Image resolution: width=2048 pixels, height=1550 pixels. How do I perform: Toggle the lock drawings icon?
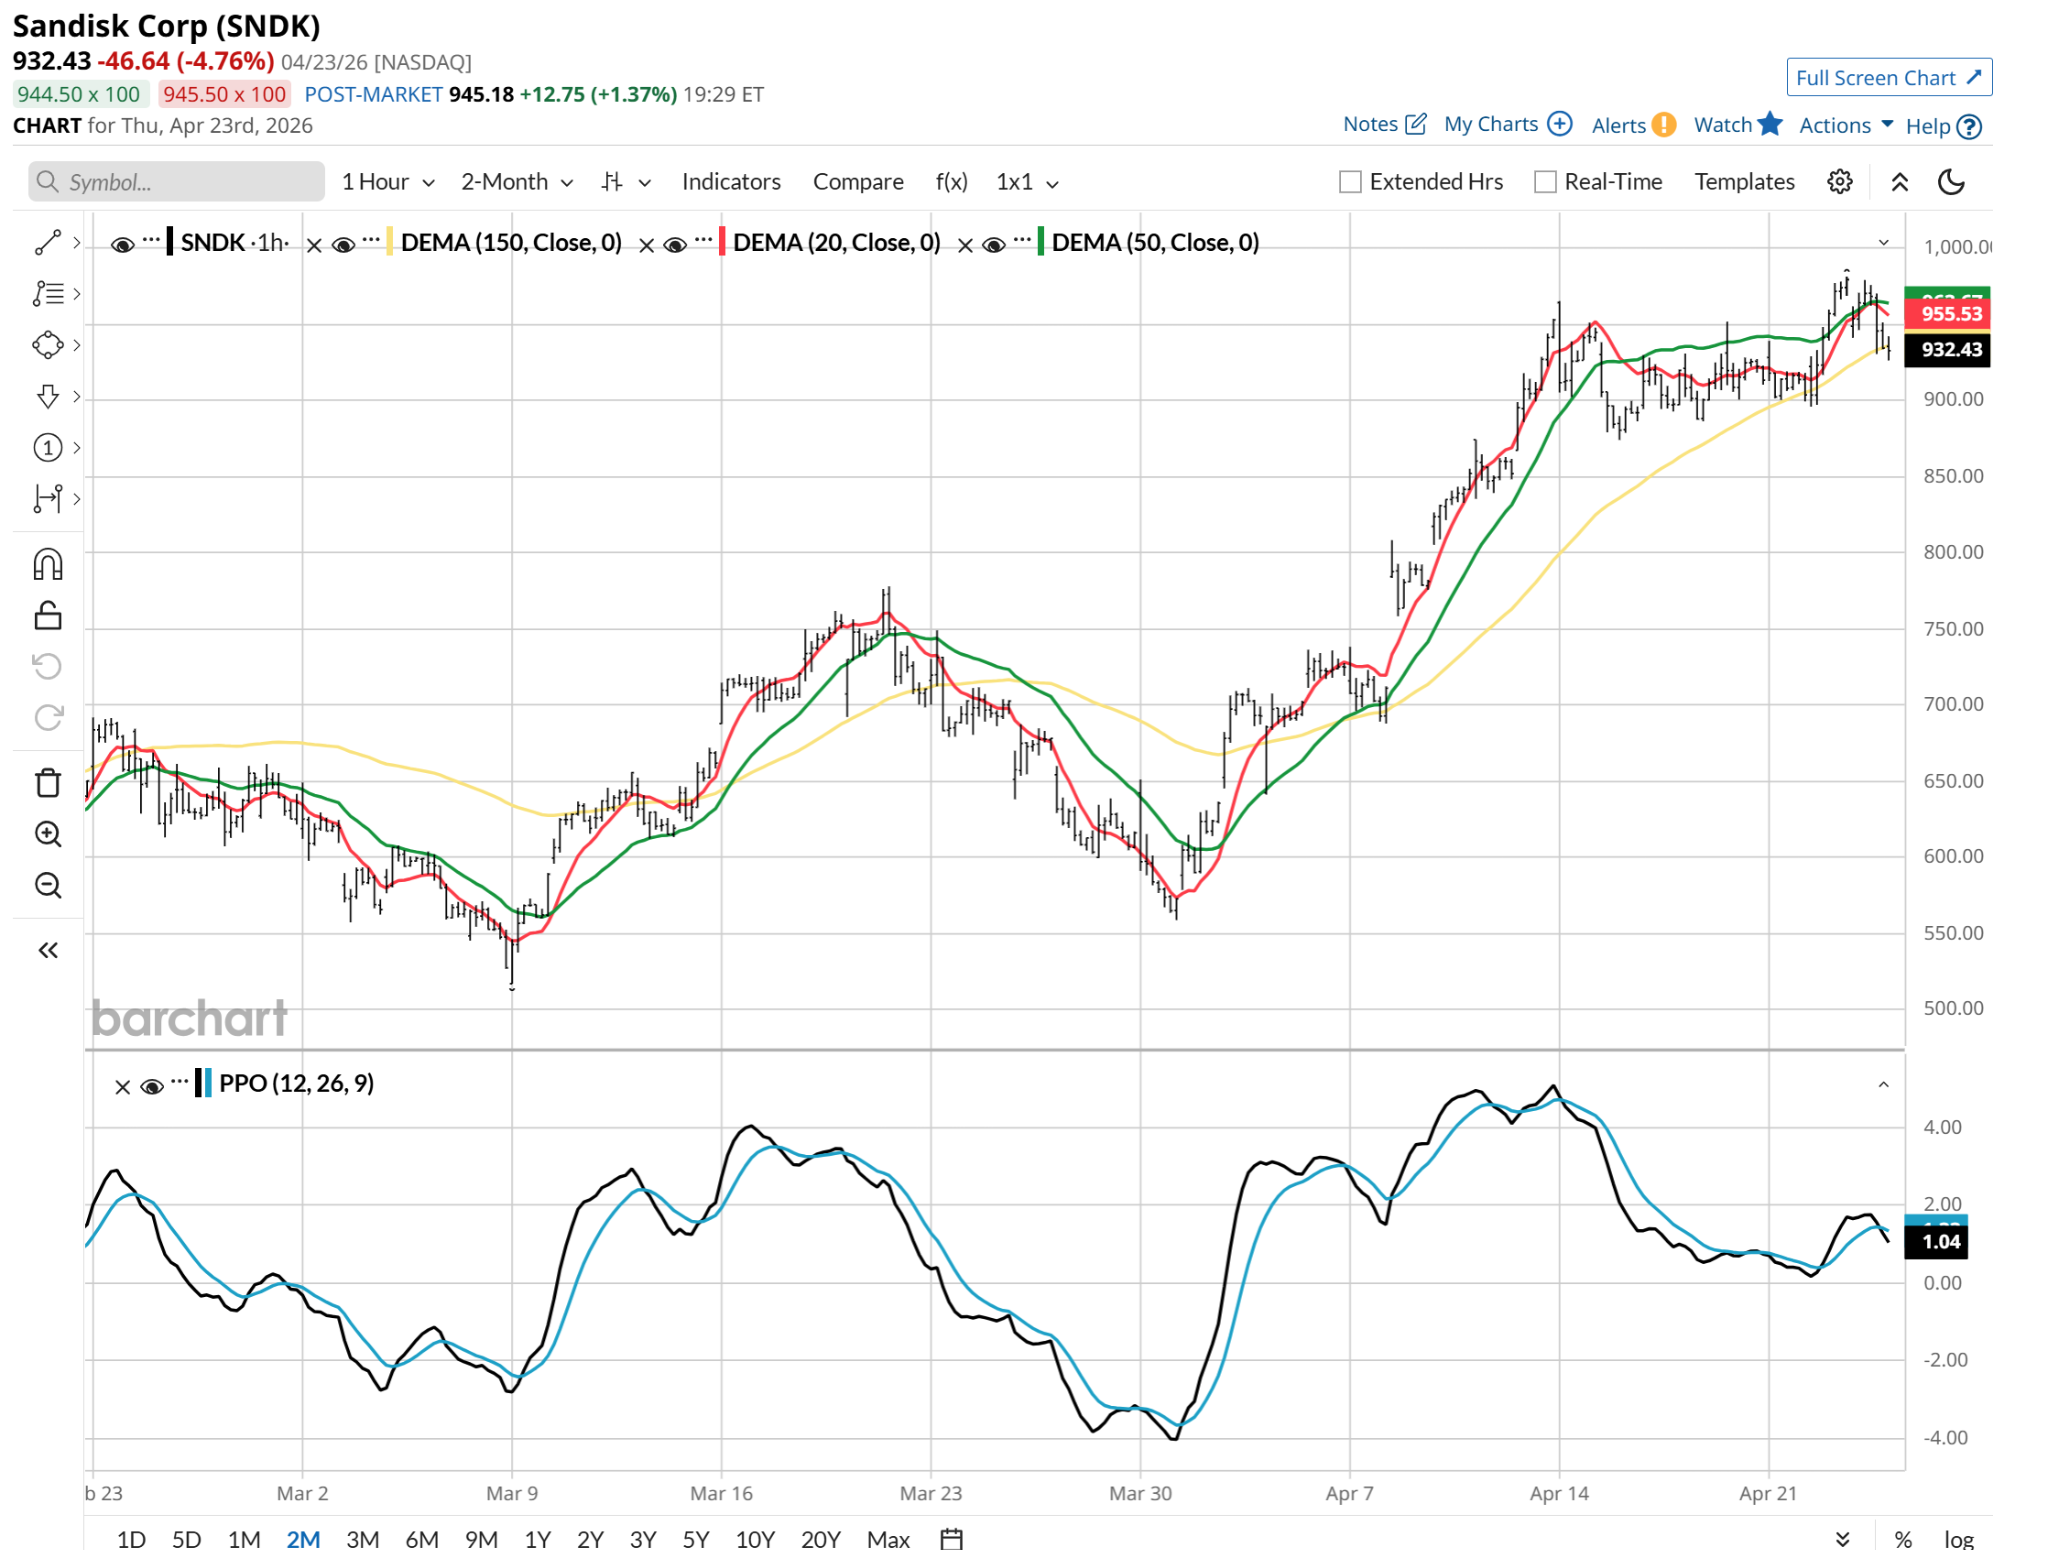pos(48,615)
